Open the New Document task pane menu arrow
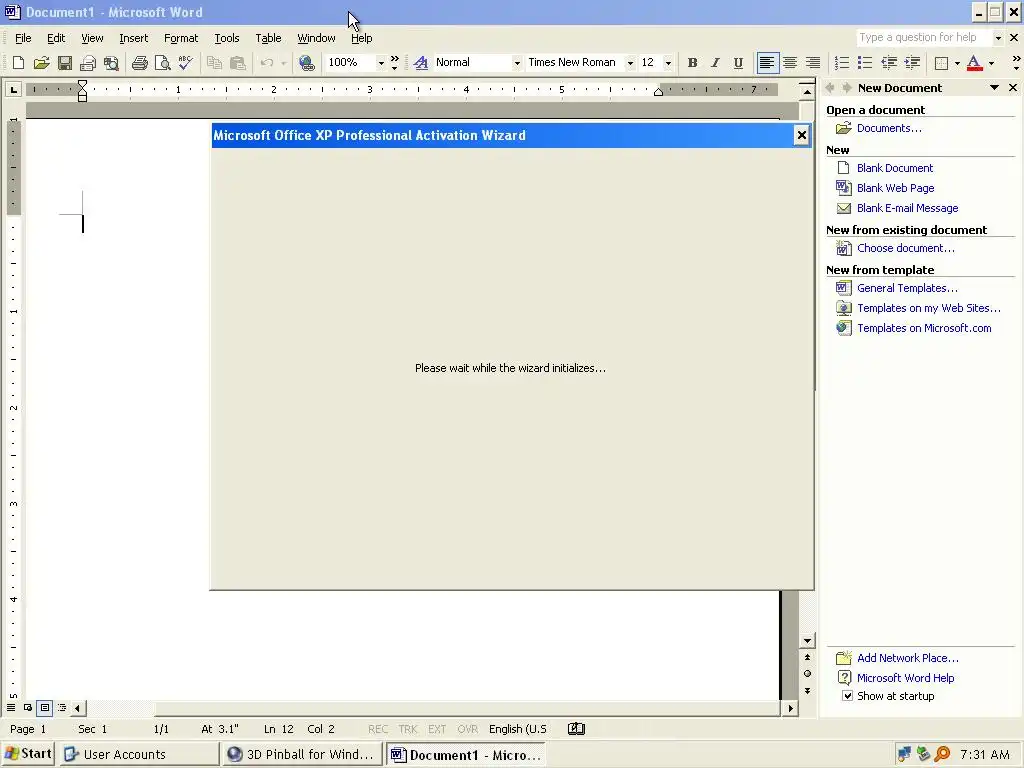Image resolution: width=1024 pixels, height=768 pixels. (x=994, y=88)
